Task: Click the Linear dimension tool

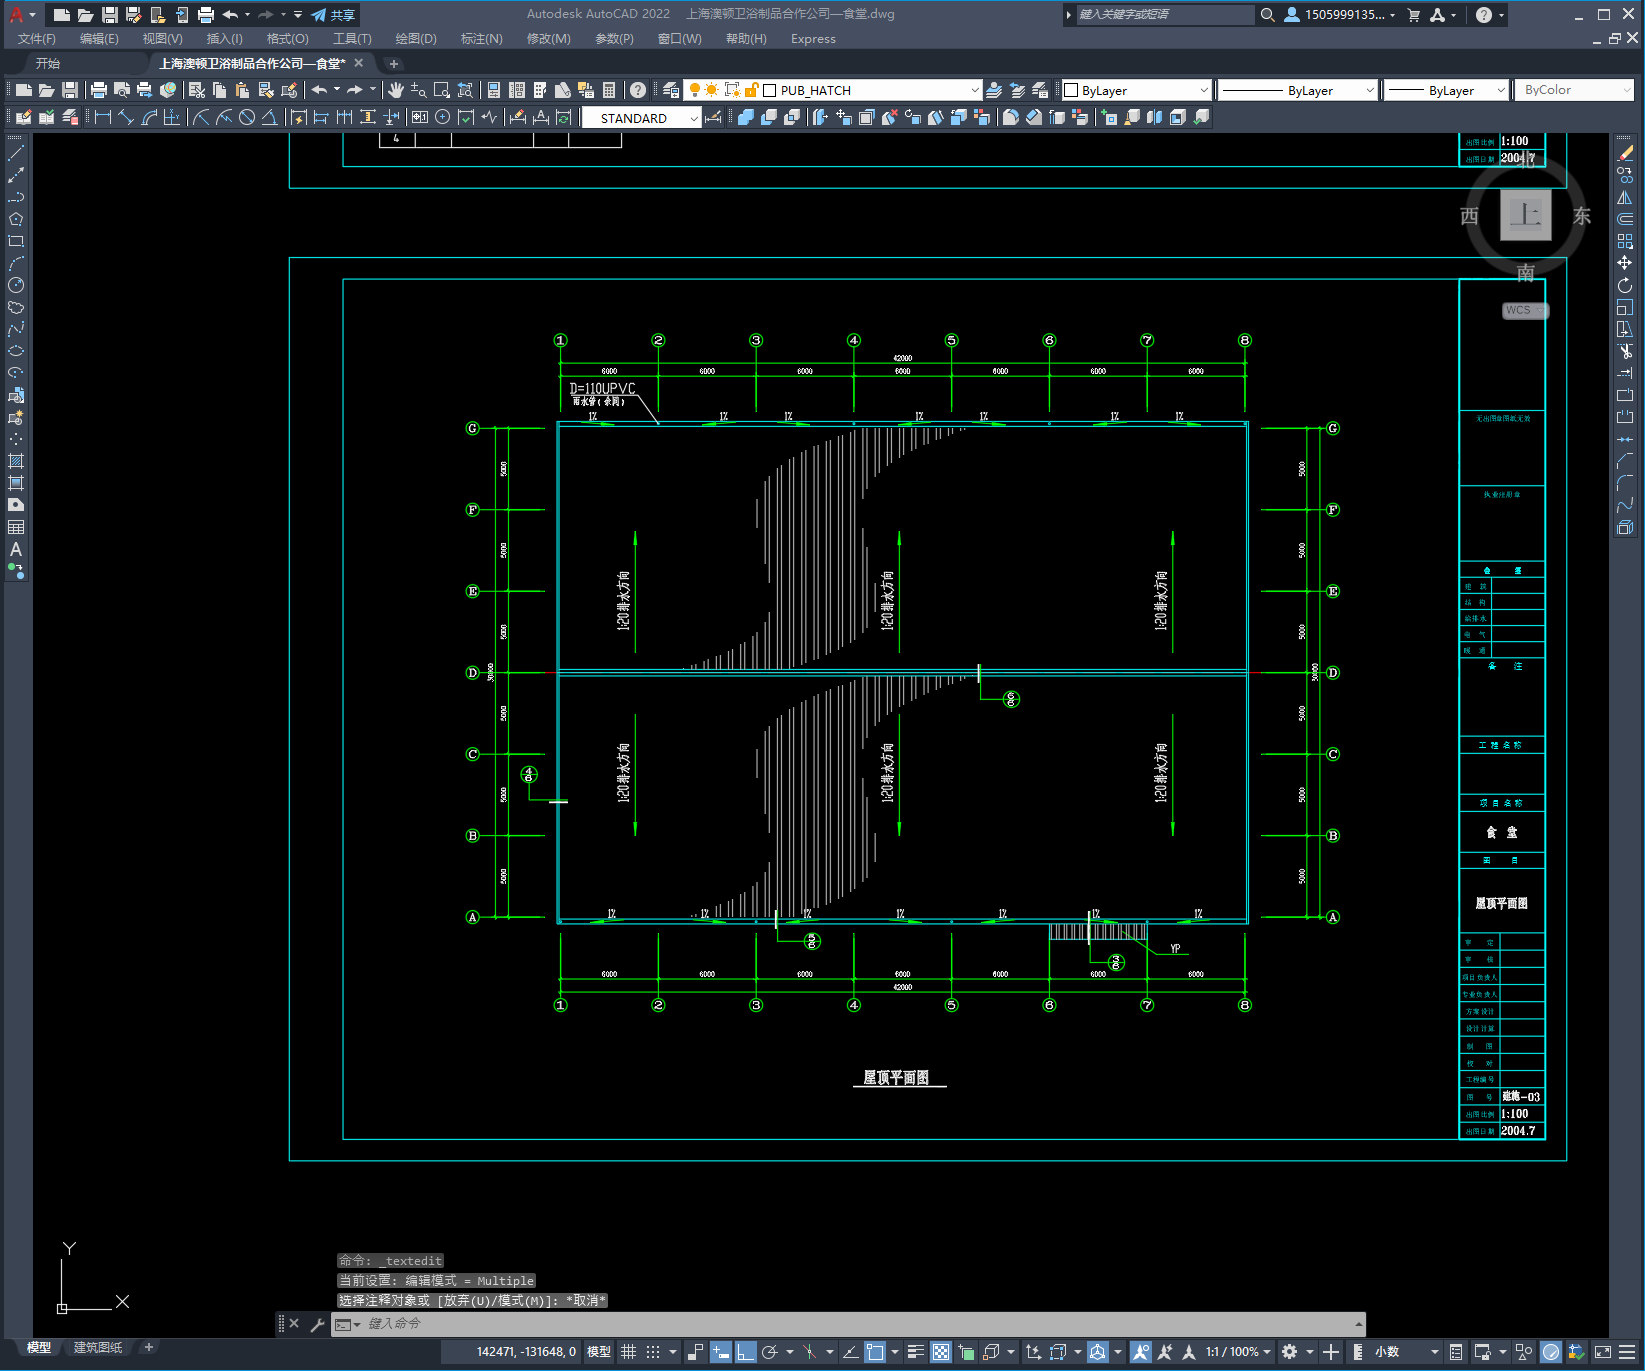Action: pyautogui.click(x=102, y=117)
